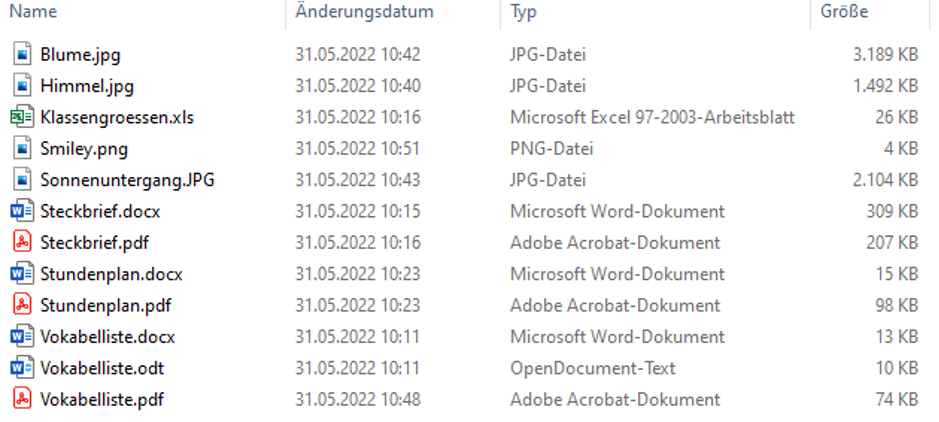Select the Sonnenuntergang.JPG file name
Screen dimensions: 939x422
coord(127,180)
